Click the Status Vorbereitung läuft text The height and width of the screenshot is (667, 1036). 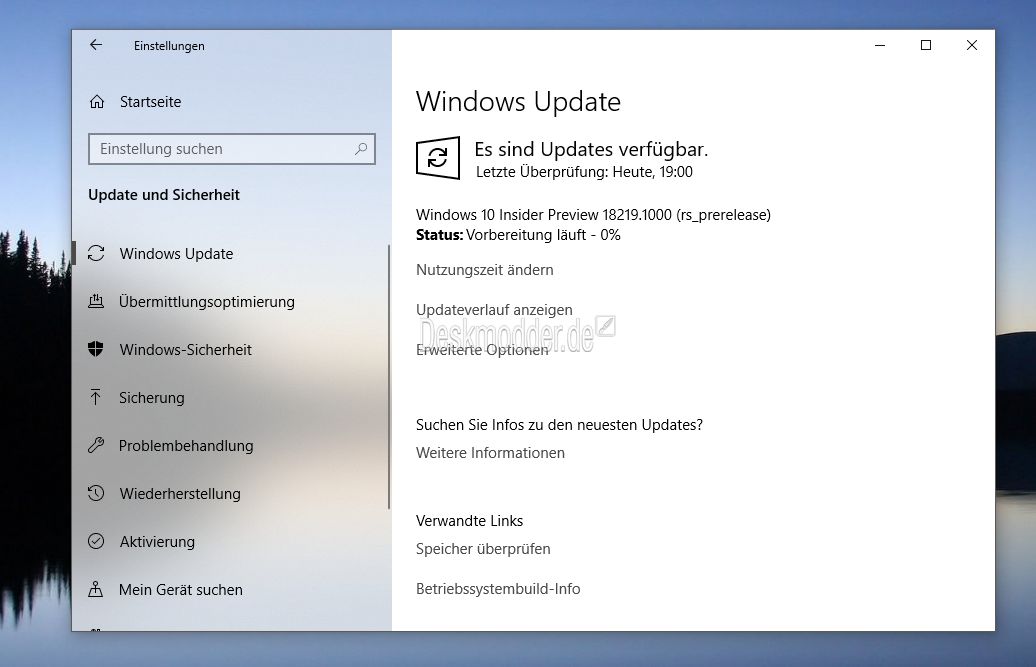point(518,235)
